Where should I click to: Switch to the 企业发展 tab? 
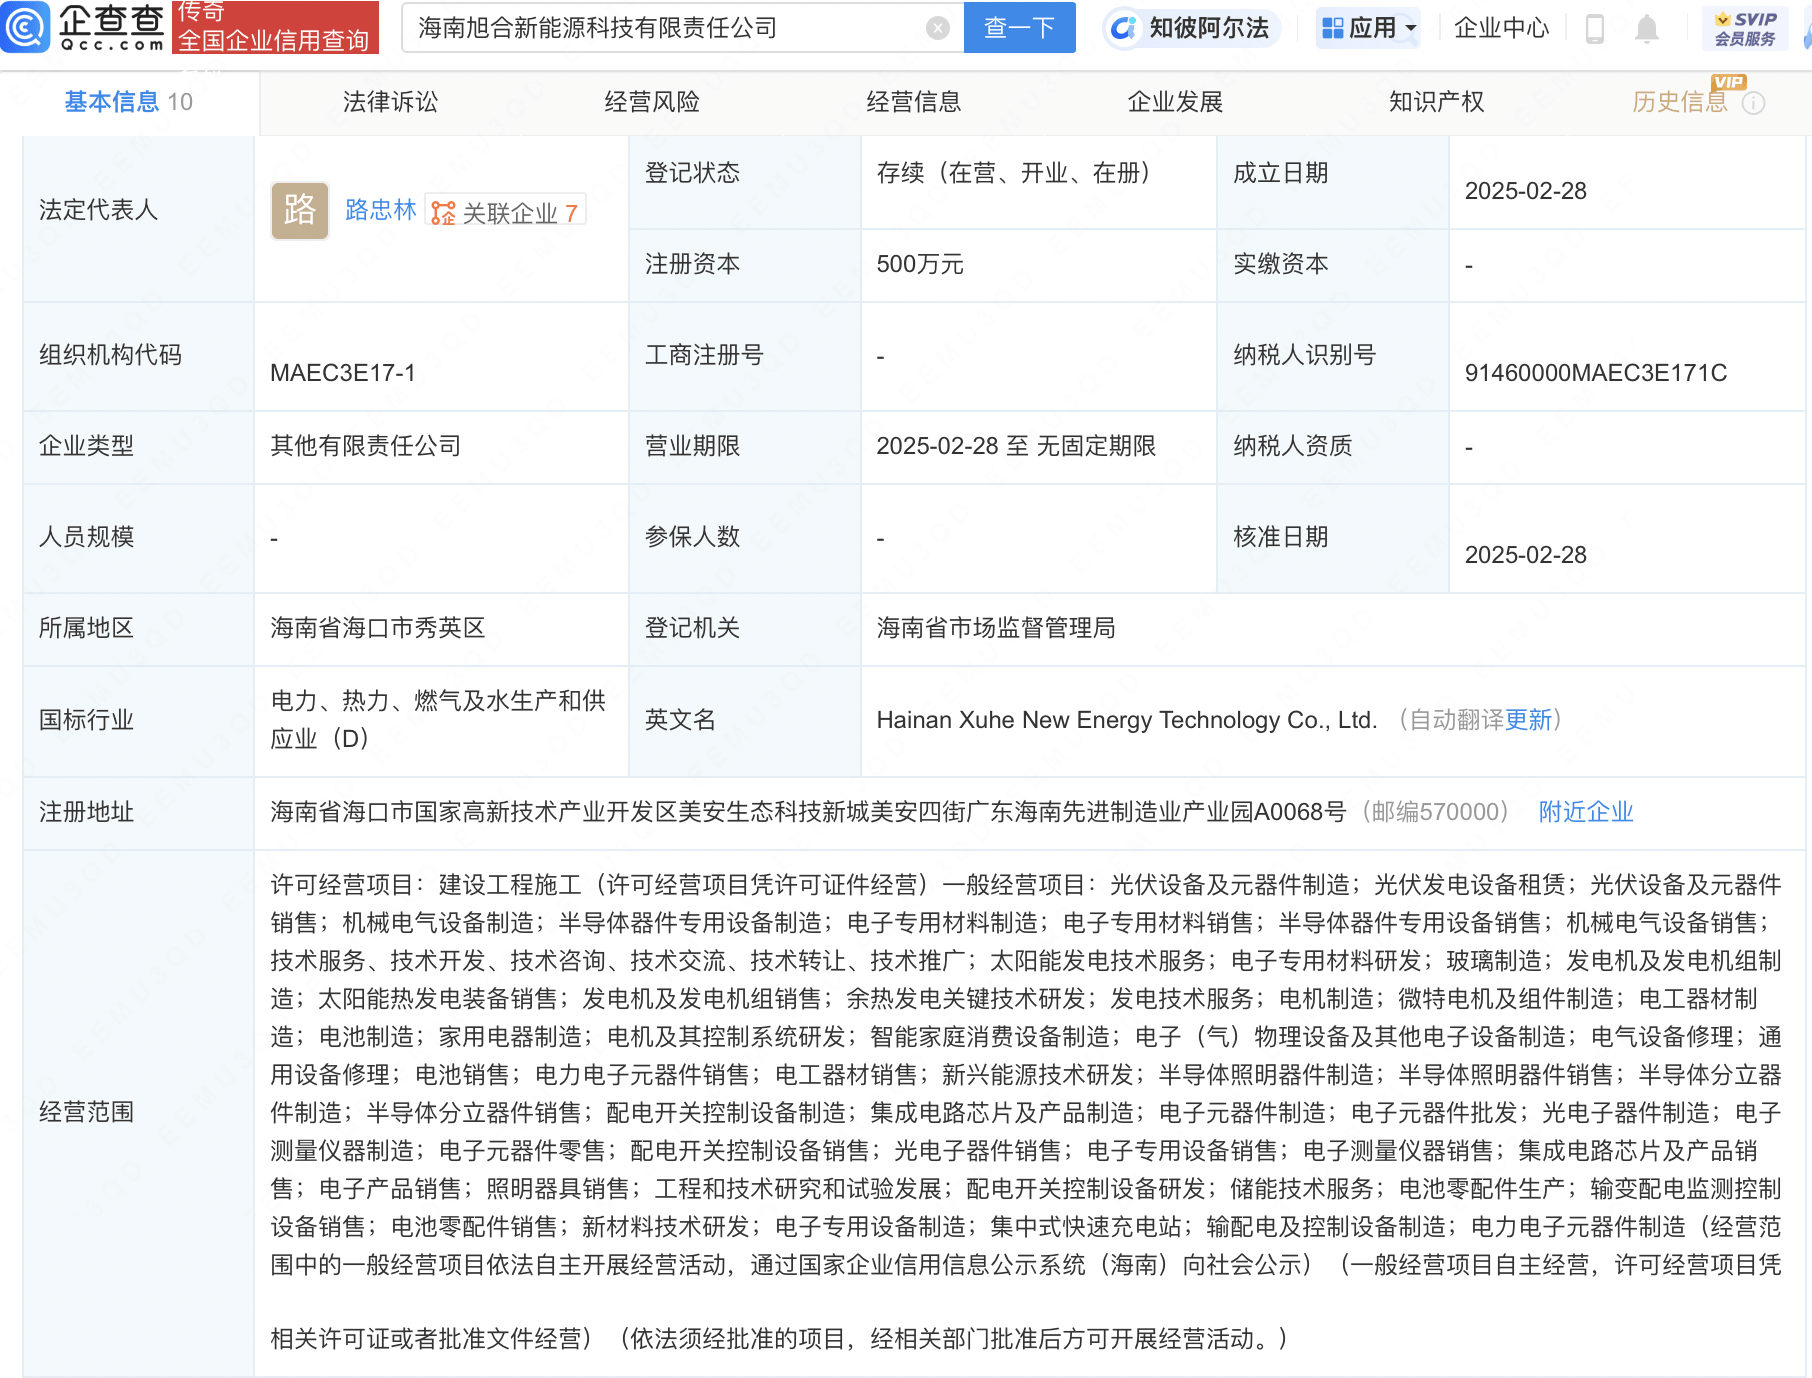pyautogui.click(x=1175, y=102)
